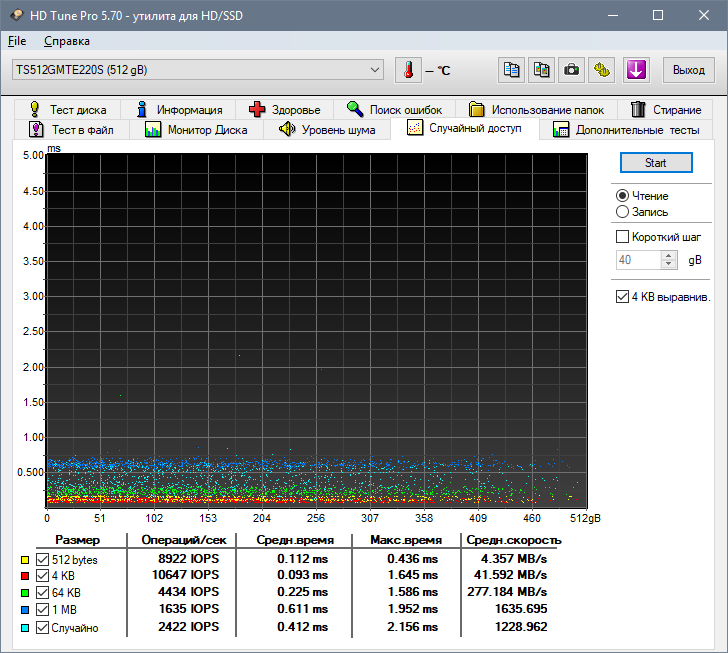Click the Макс.время column header
This screenshot has width=728, height=653.
click(x=406, y=540)
